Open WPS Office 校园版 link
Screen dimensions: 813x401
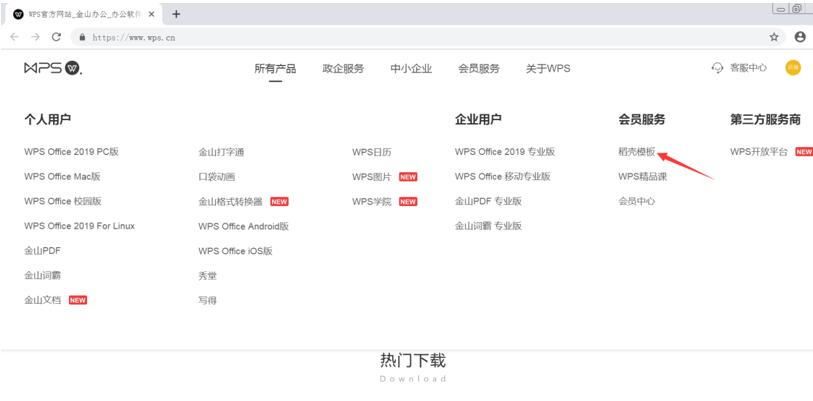coord(63,201)
